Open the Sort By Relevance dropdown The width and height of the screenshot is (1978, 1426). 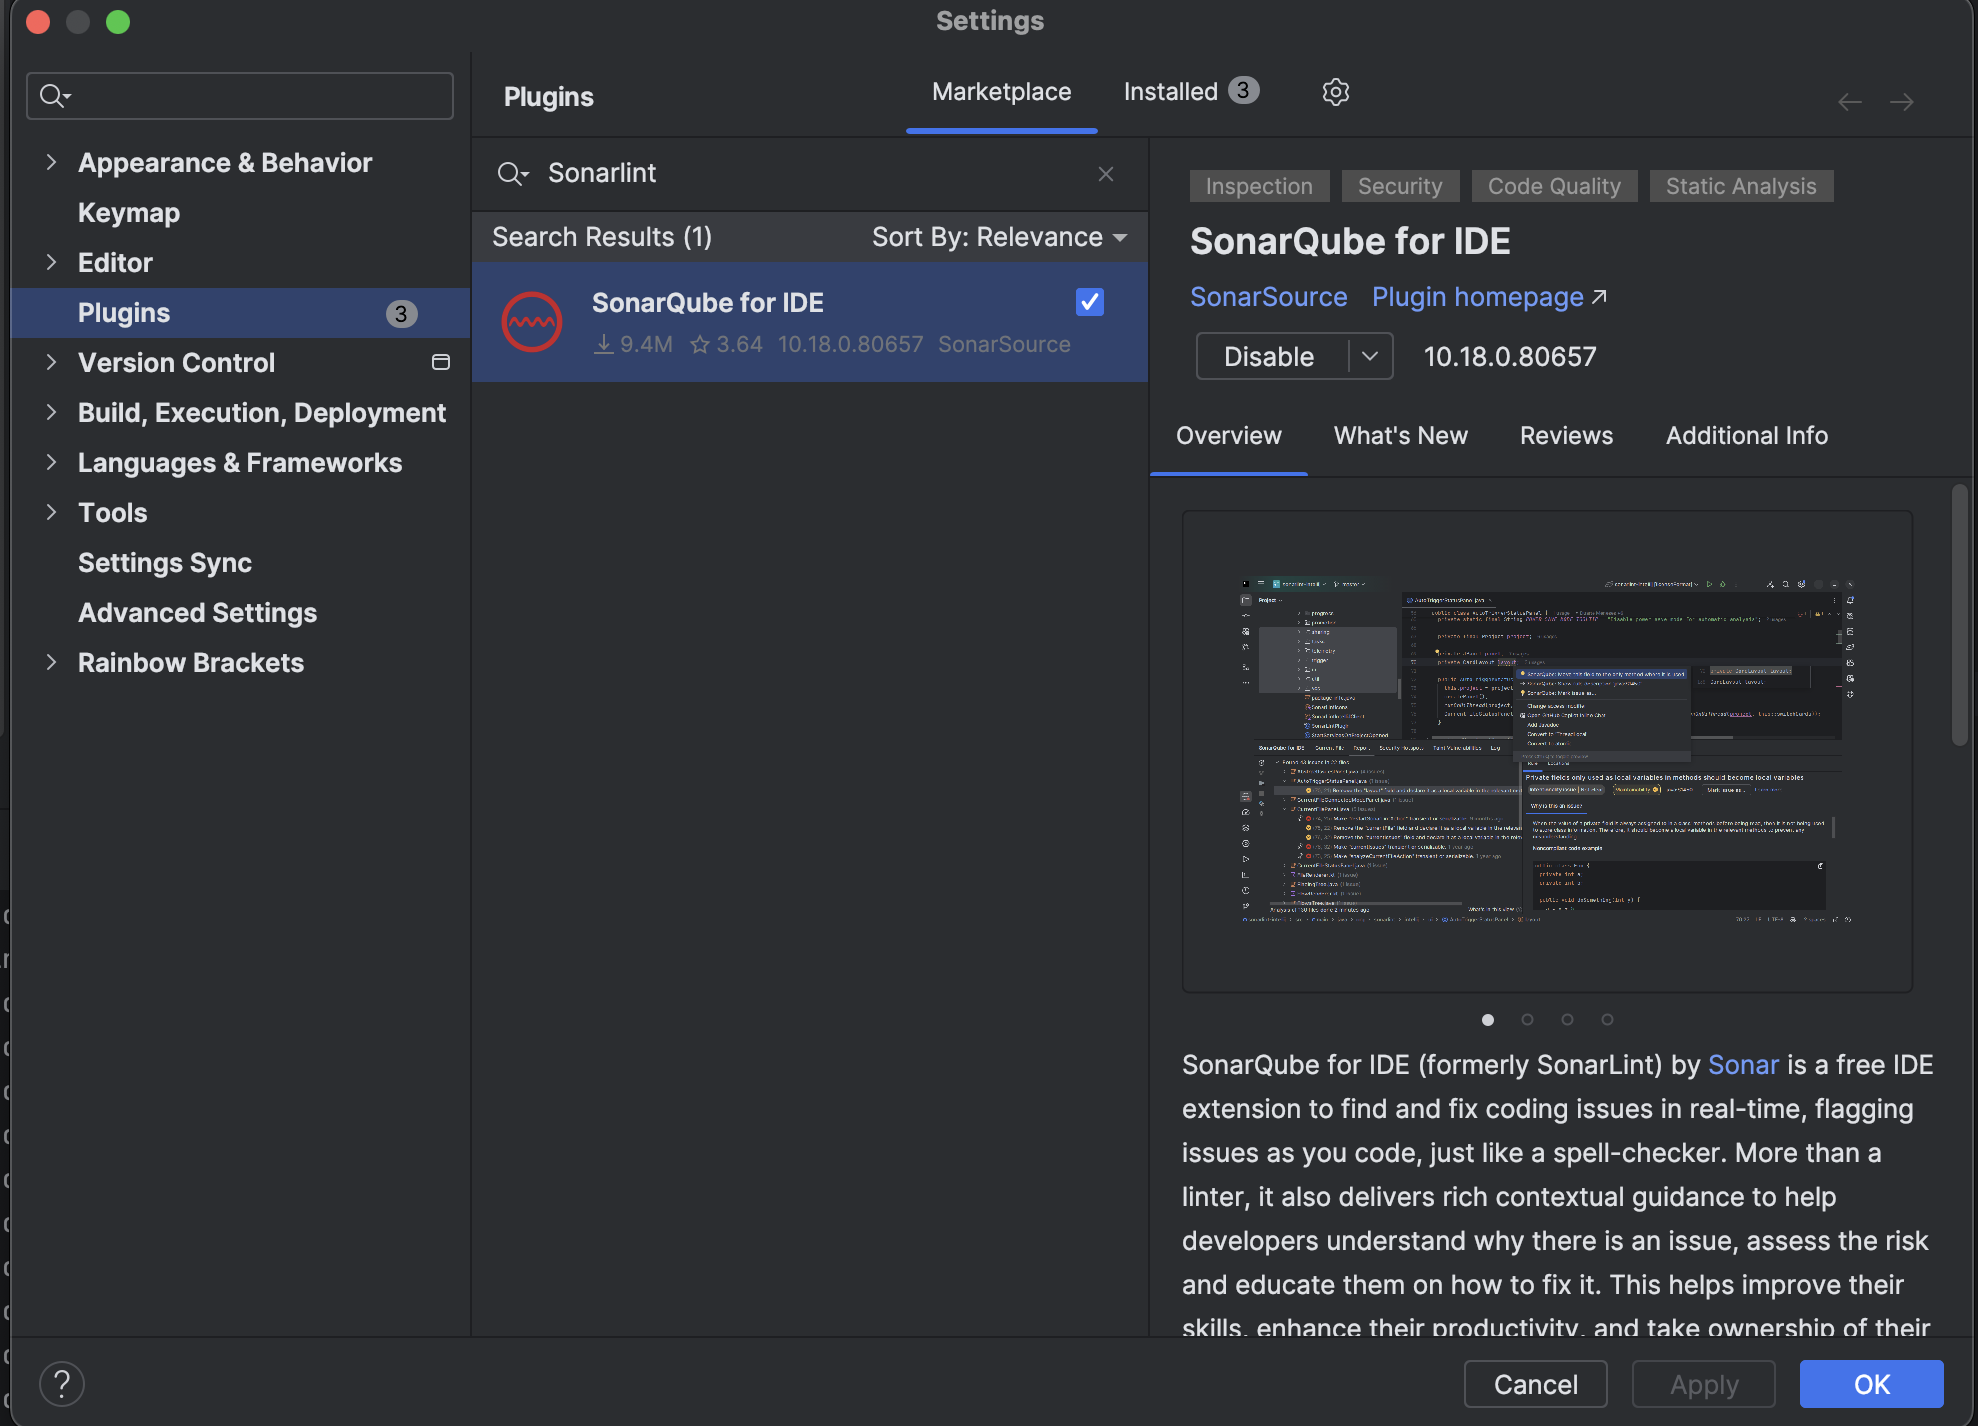point(999,237)
